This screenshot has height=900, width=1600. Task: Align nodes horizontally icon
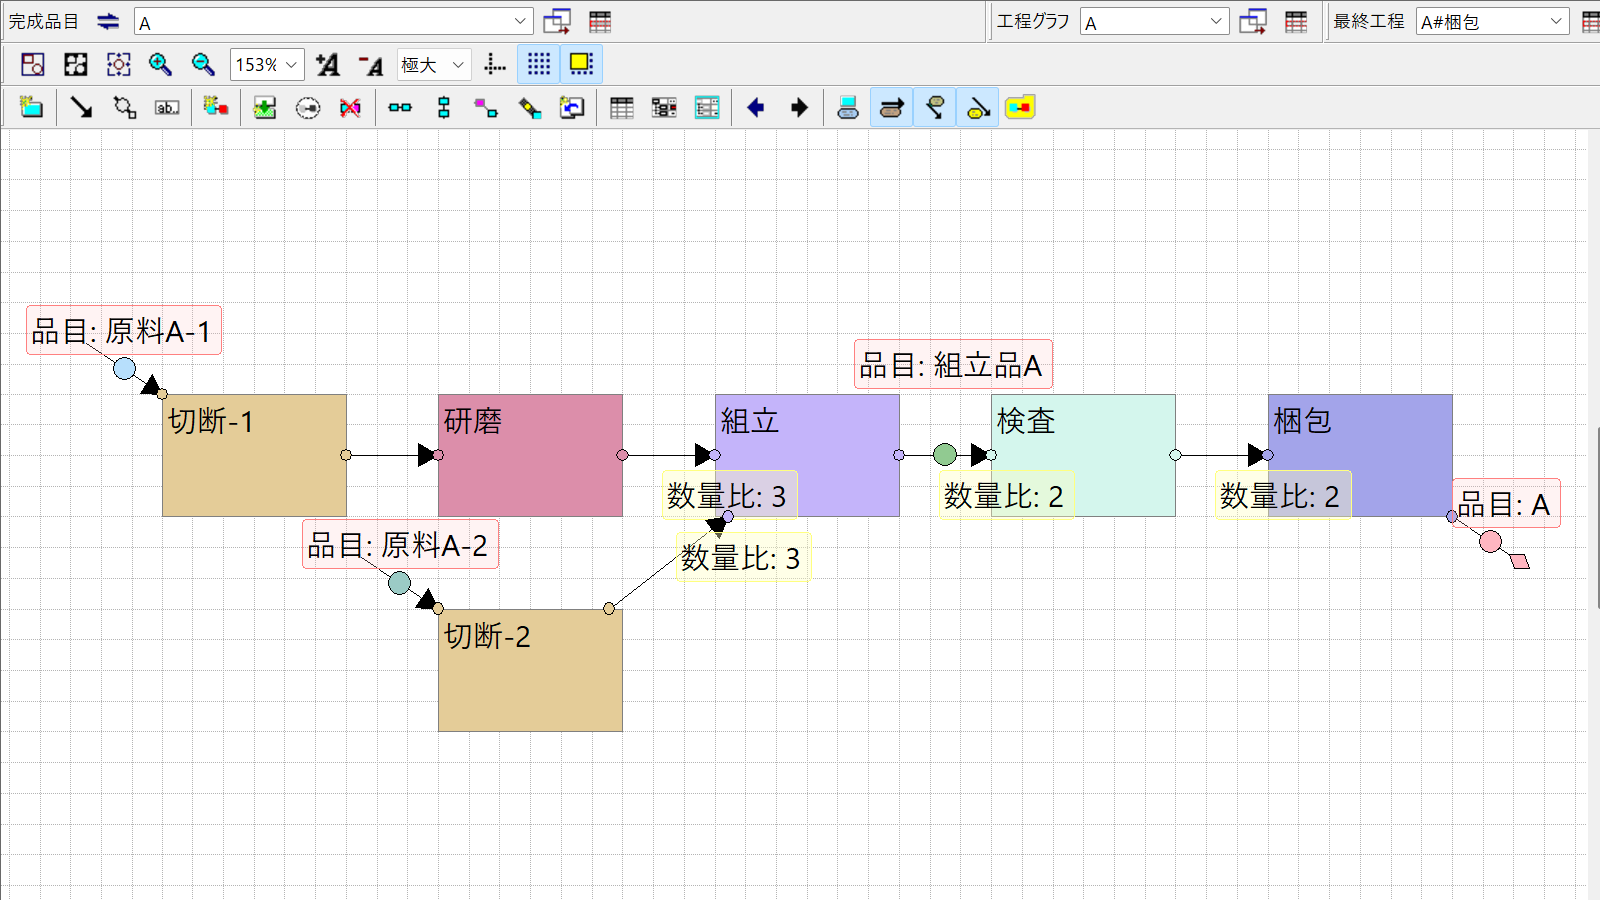[x=400, y=107]
